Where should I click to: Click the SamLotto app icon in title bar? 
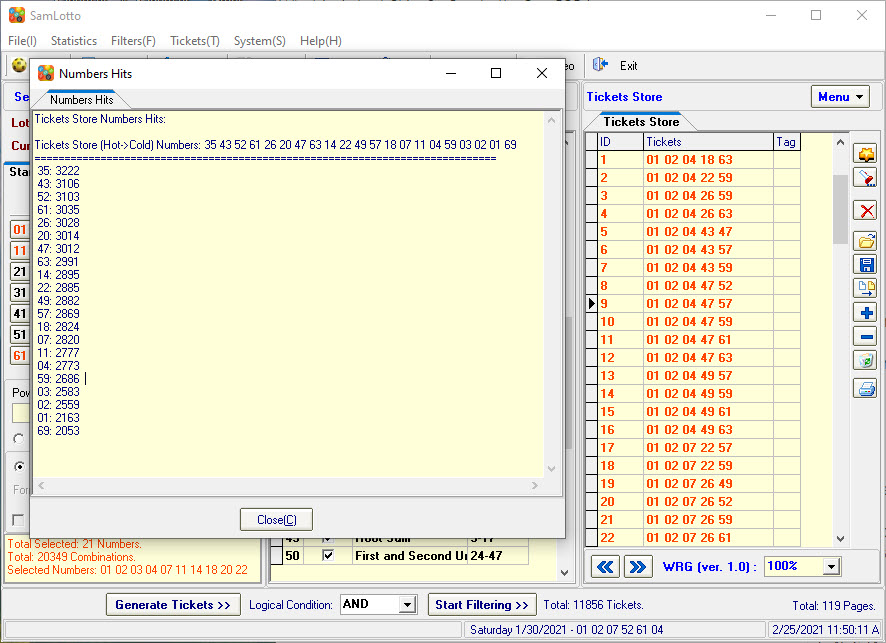16,15
